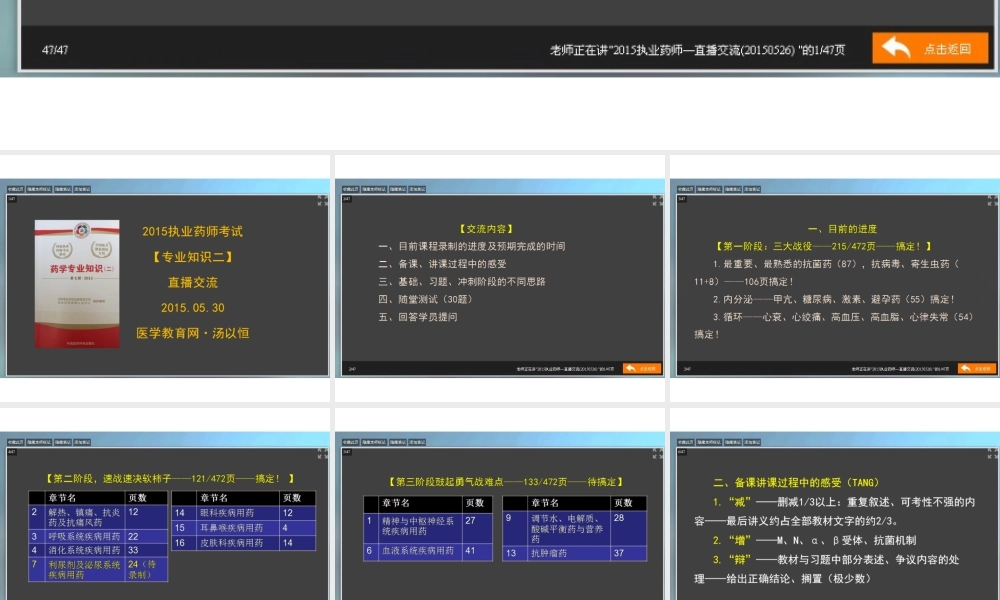The width and height of the screenshot is (1000, 600).
Task: Click fullscreen icon on the 交流内容 slide thumbnail
Action: (657, 200)
